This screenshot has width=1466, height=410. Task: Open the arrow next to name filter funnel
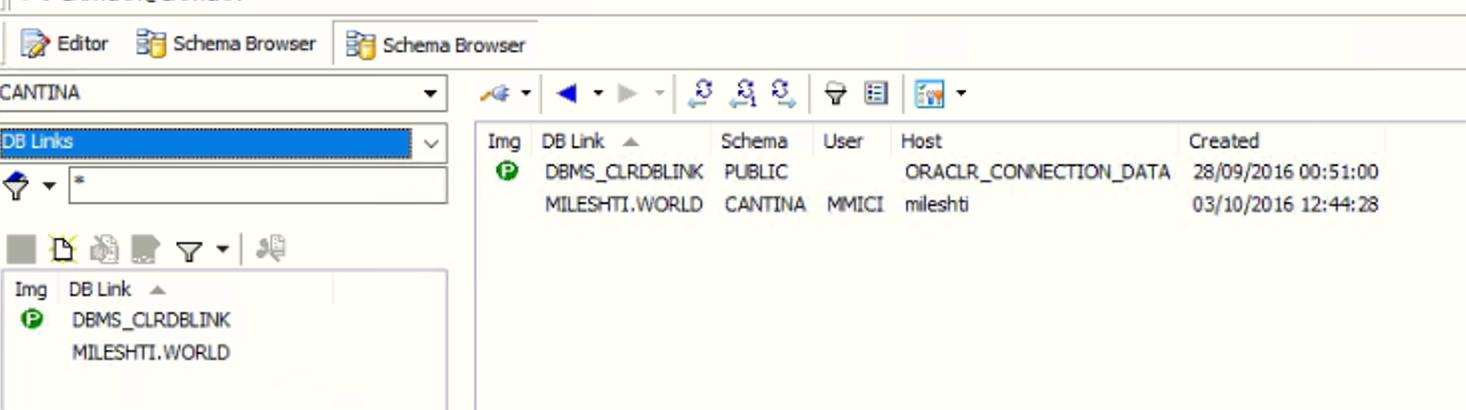tap(48, 187)
